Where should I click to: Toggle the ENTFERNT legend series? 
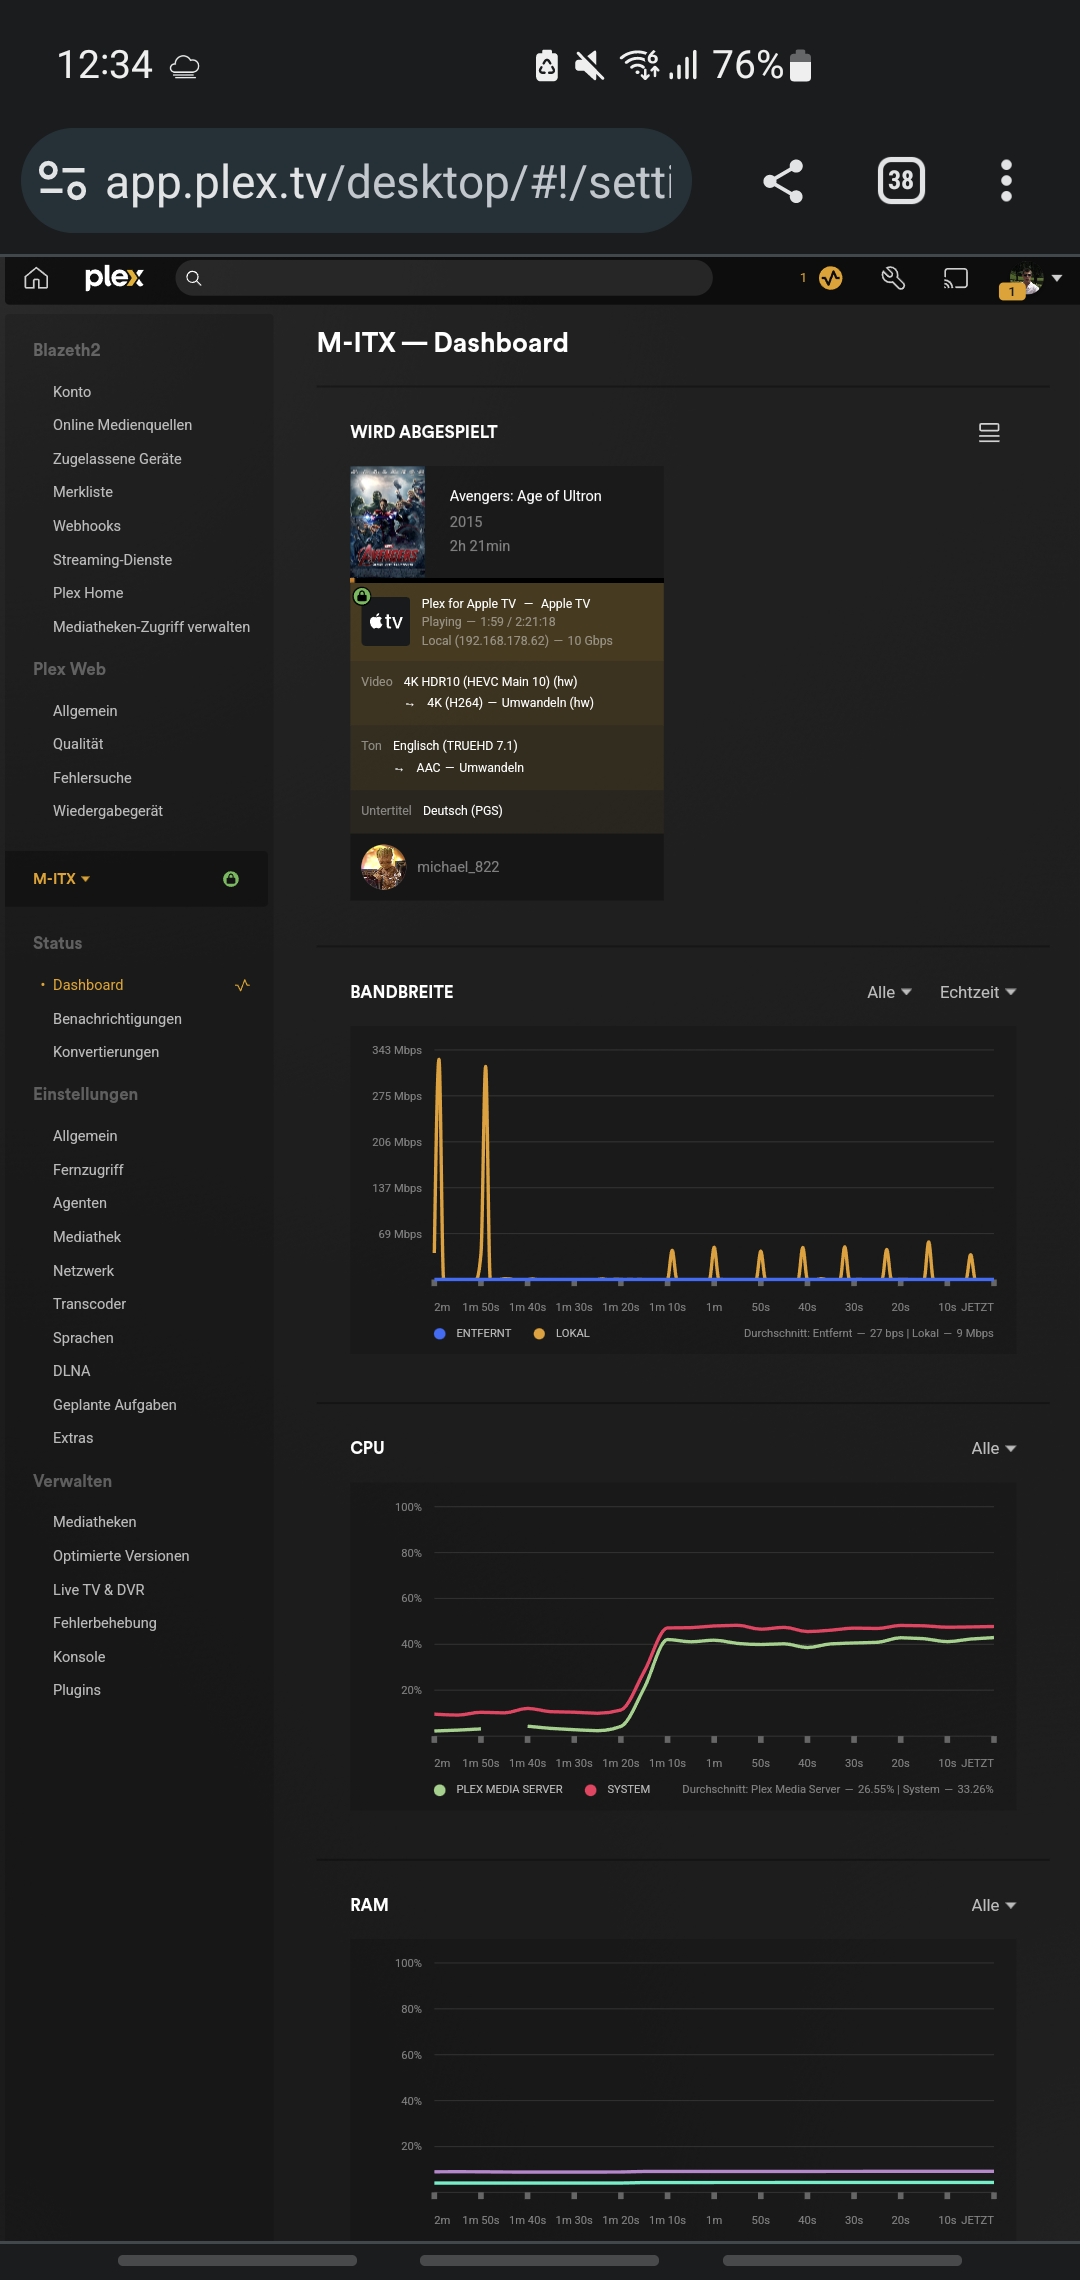tap(473, 1333)
